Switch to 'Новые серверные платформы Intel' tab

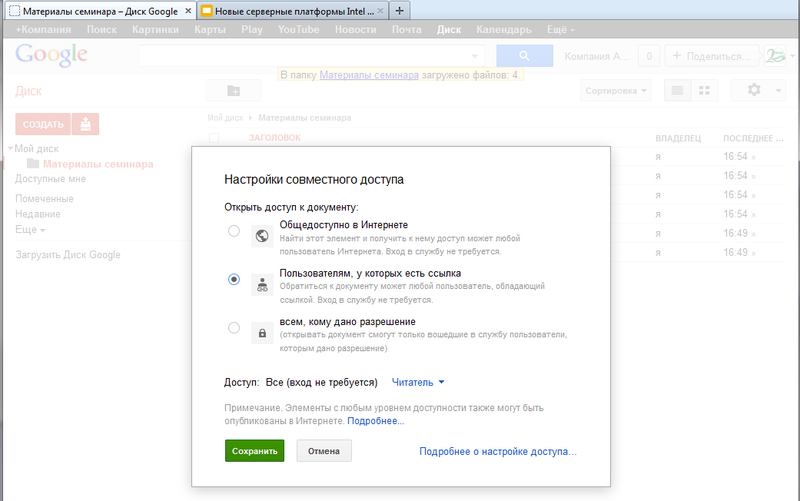pyautogui.click(x=293, y=11)
